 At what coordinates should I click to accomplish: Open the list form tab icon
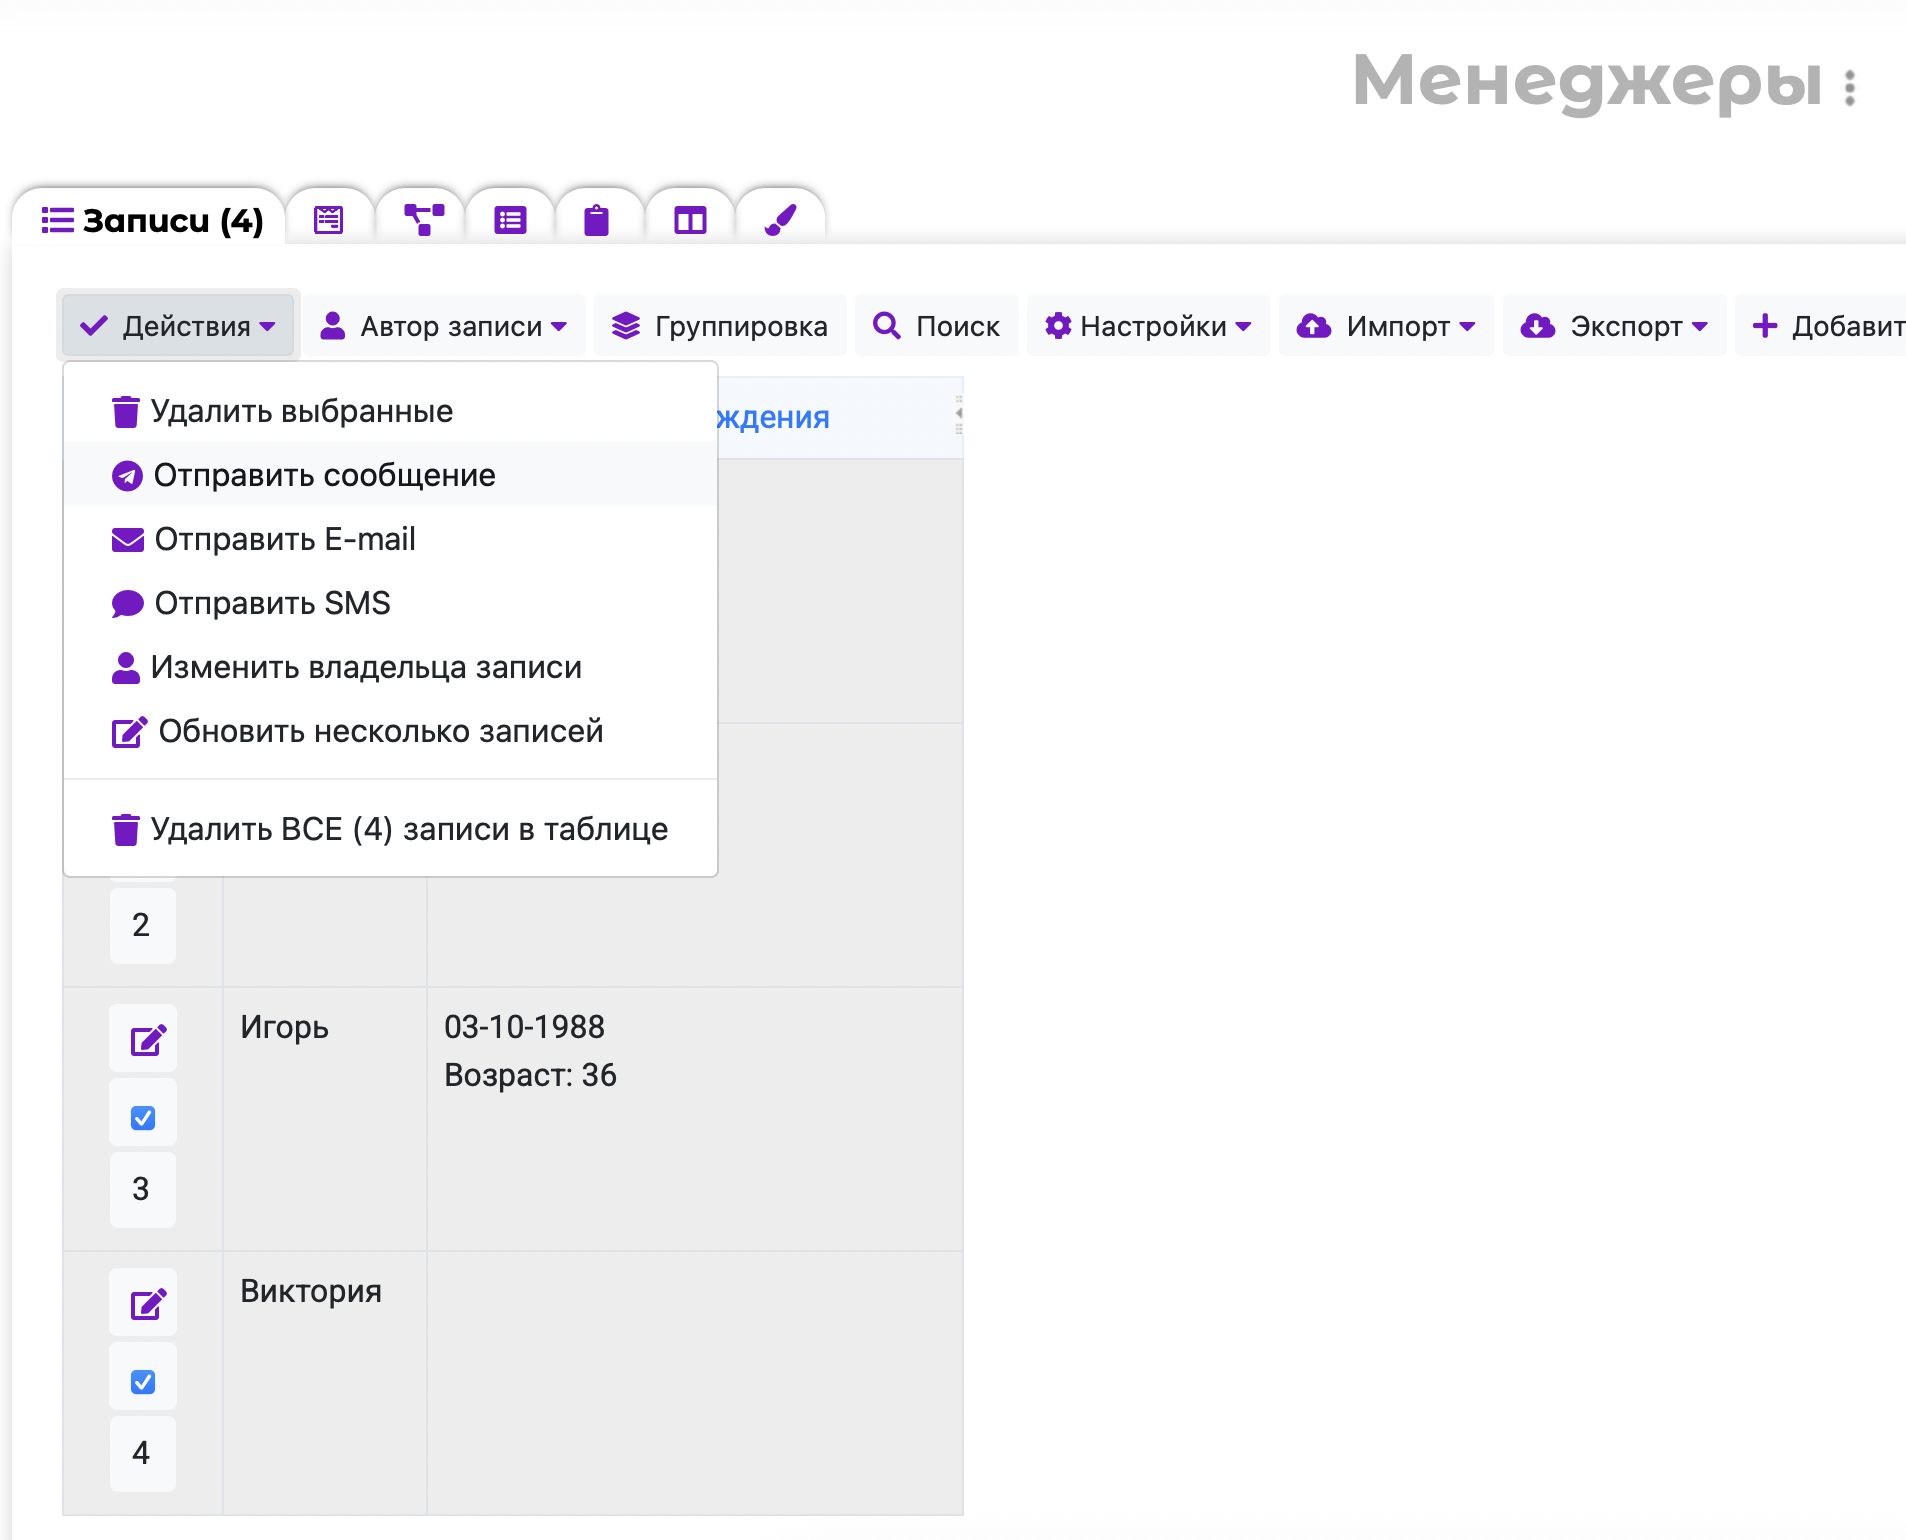[510, 219]
